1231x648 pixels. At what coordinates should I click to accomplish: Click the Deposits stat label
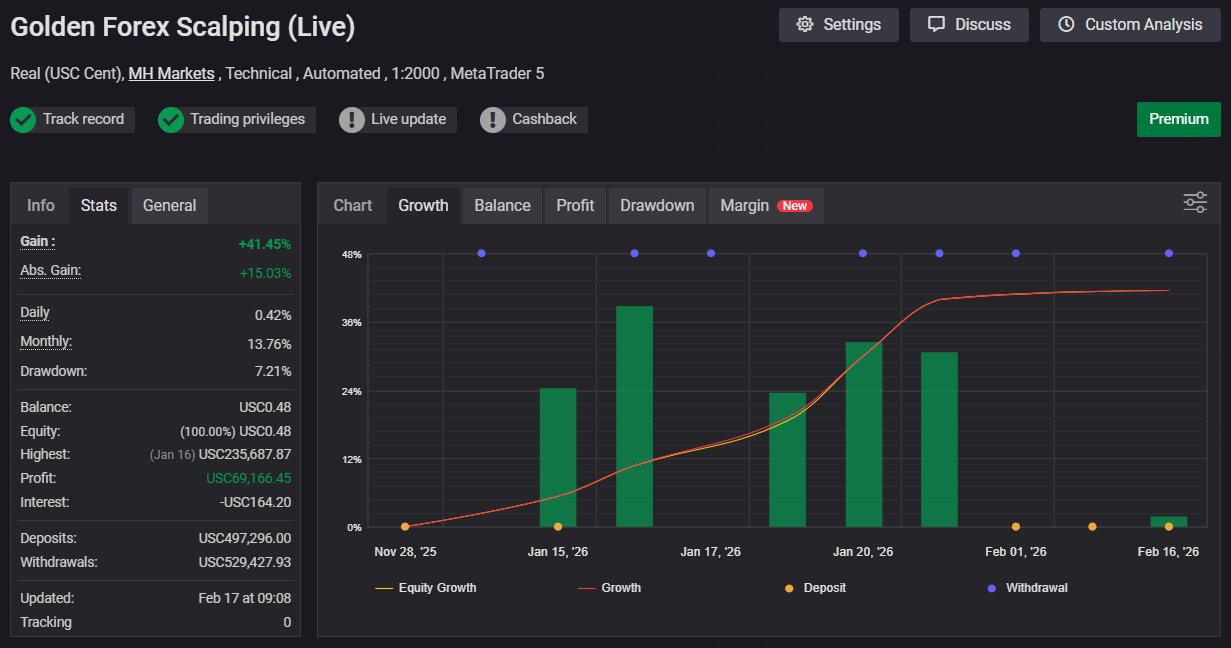click(x=48, y=538)
